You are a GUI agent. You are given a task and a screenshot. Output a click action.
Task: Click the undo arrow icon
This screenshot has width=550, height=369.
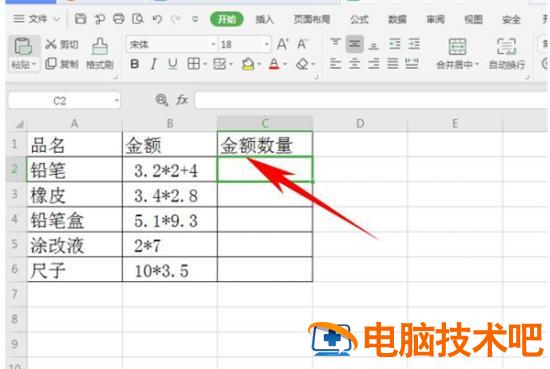pyautogui.click(x=157, y=19)
